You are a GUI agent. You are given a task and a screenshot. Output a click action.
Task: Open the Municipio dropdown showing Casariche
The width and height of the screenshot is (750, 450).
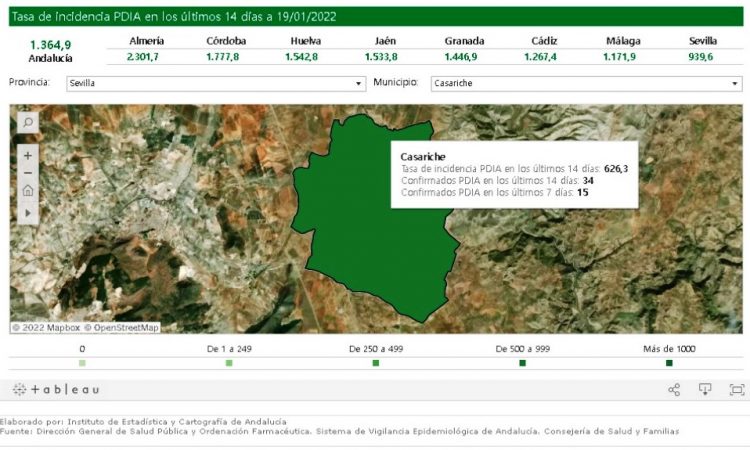click(585, 83)
